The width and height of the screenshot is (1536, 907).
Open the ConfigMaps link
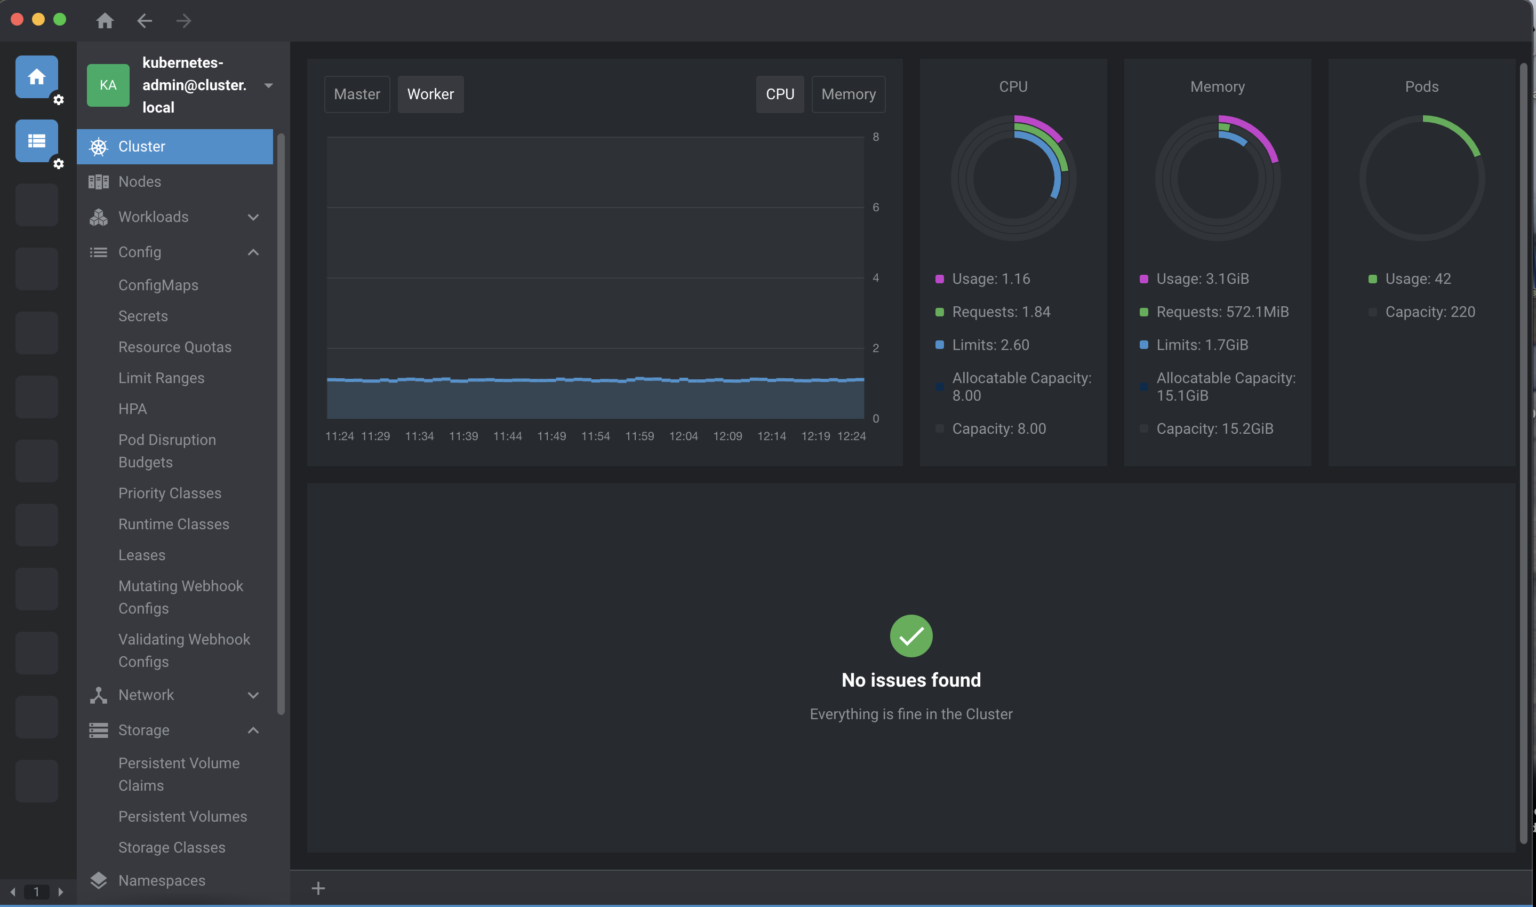point(158,285)
